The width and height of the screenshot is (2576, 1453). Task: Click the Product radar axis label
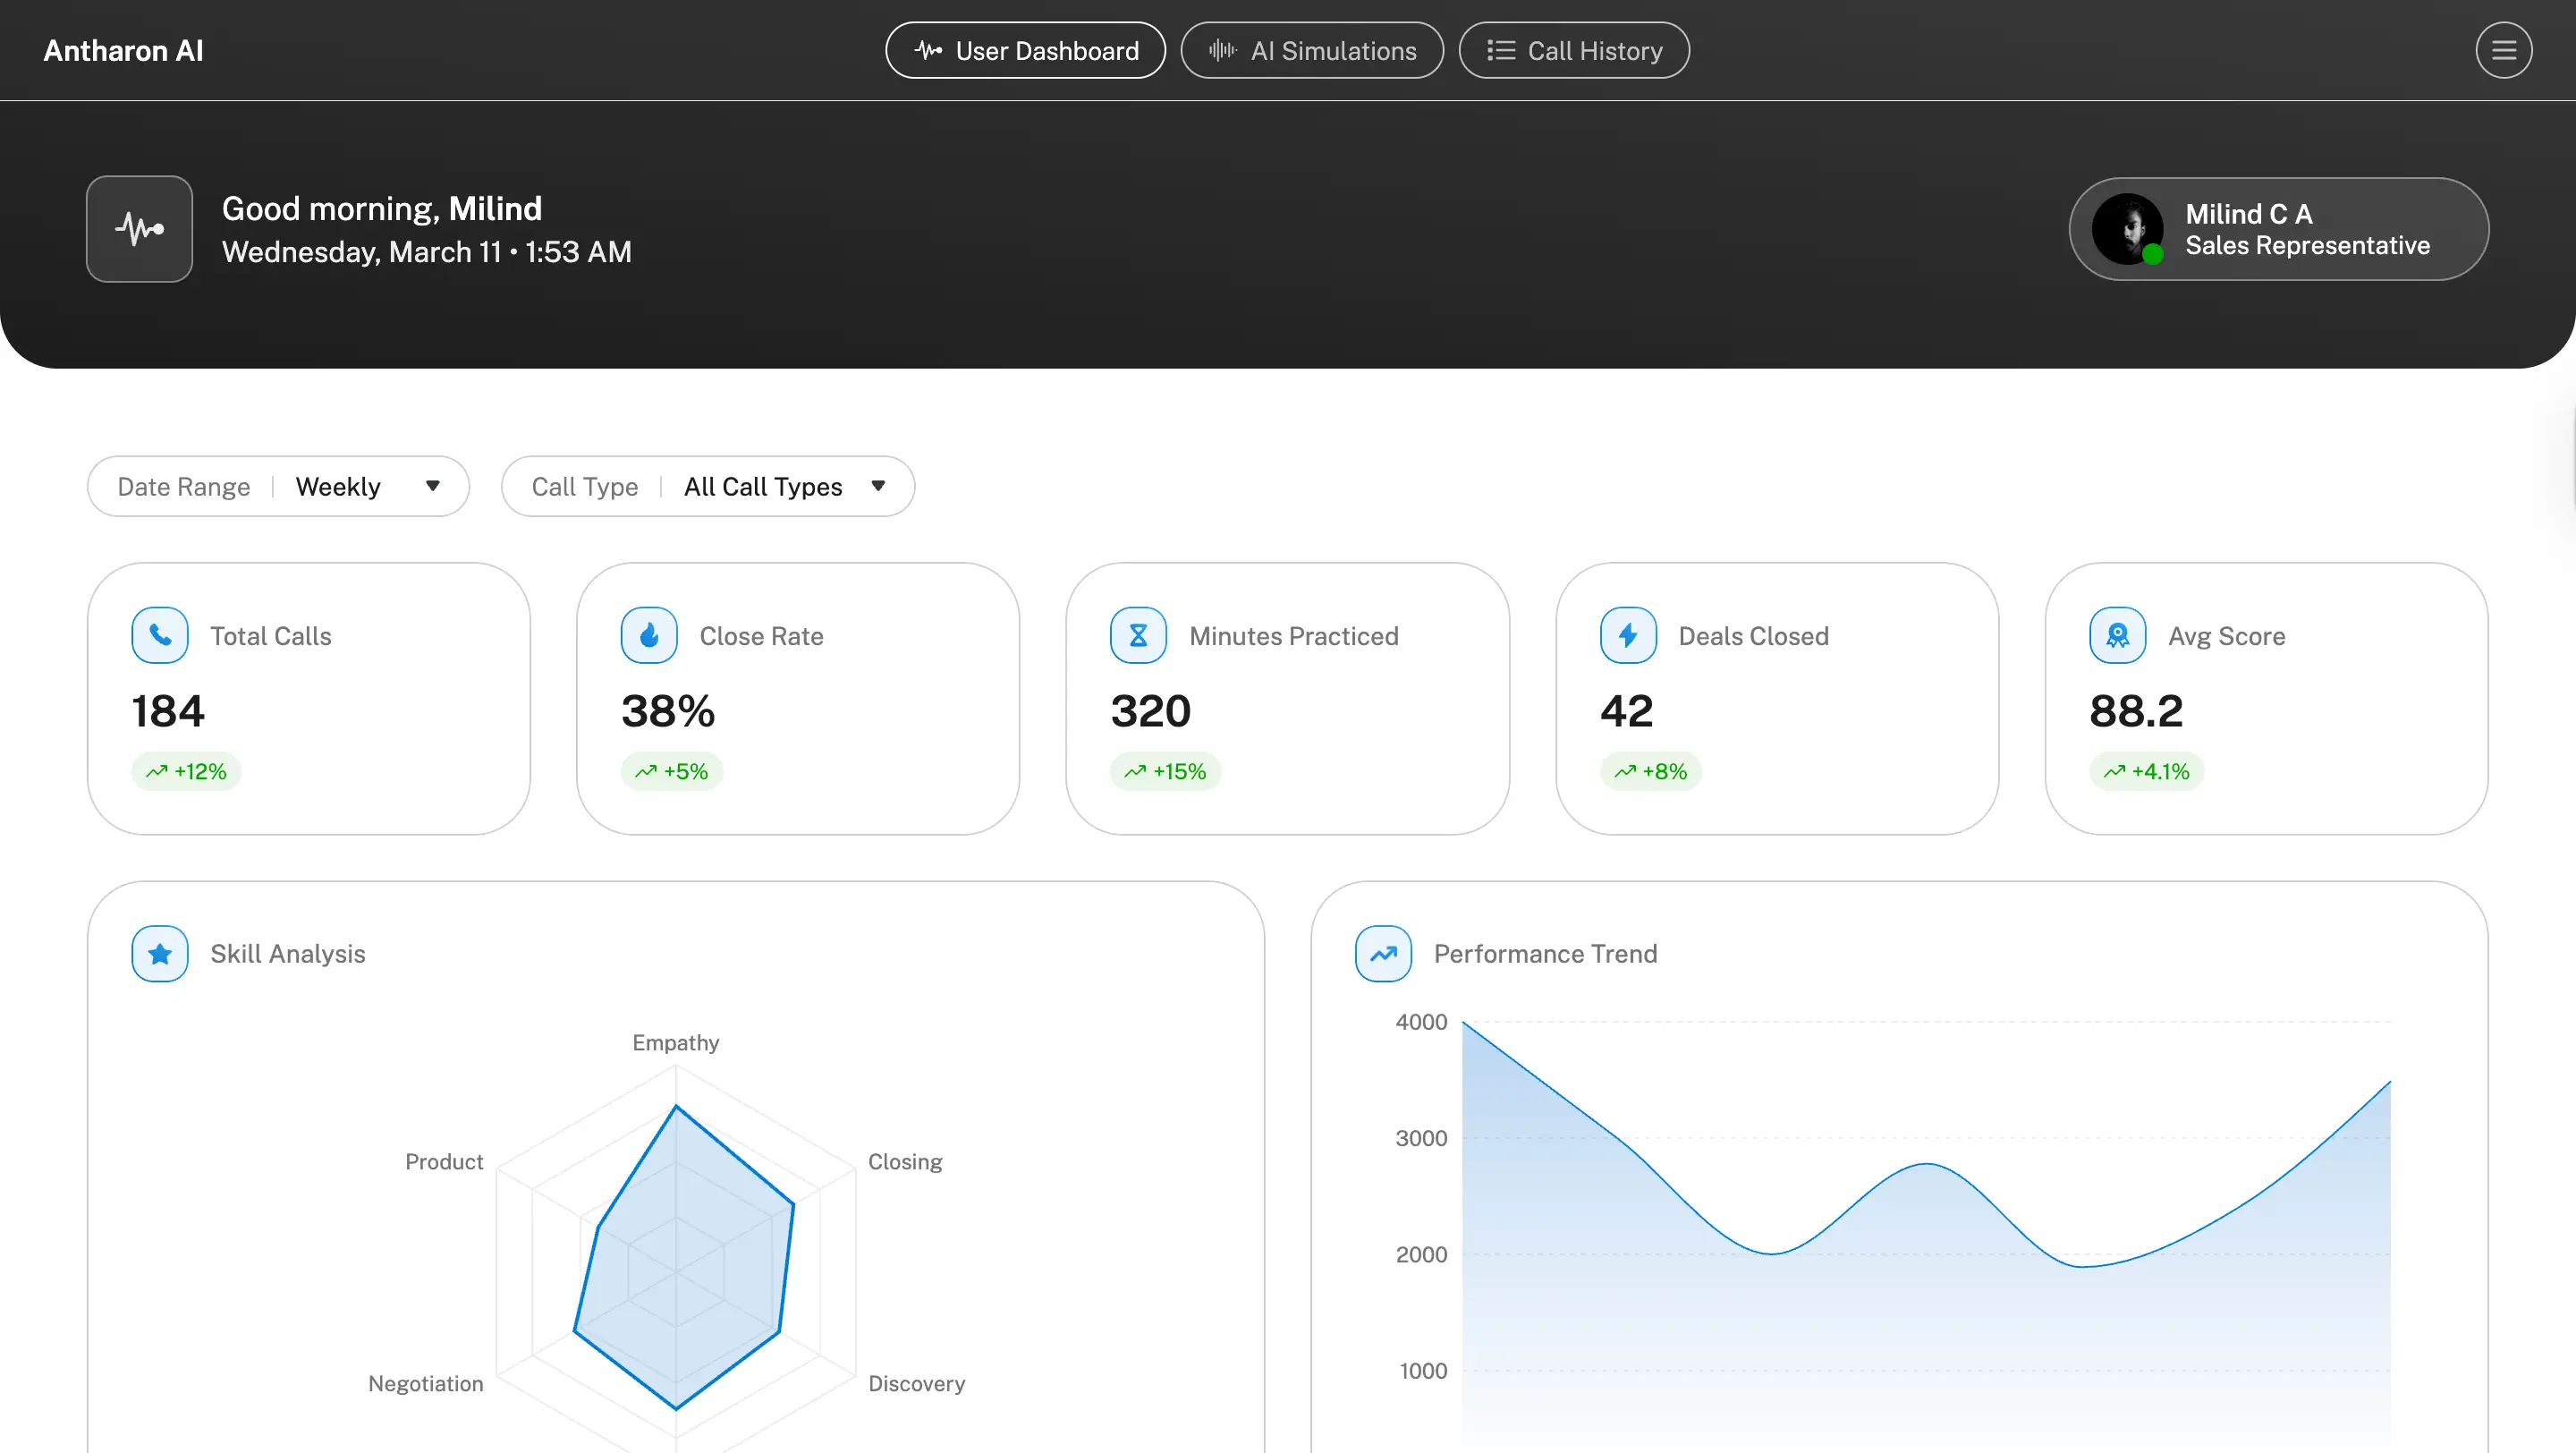point(444,1161)
